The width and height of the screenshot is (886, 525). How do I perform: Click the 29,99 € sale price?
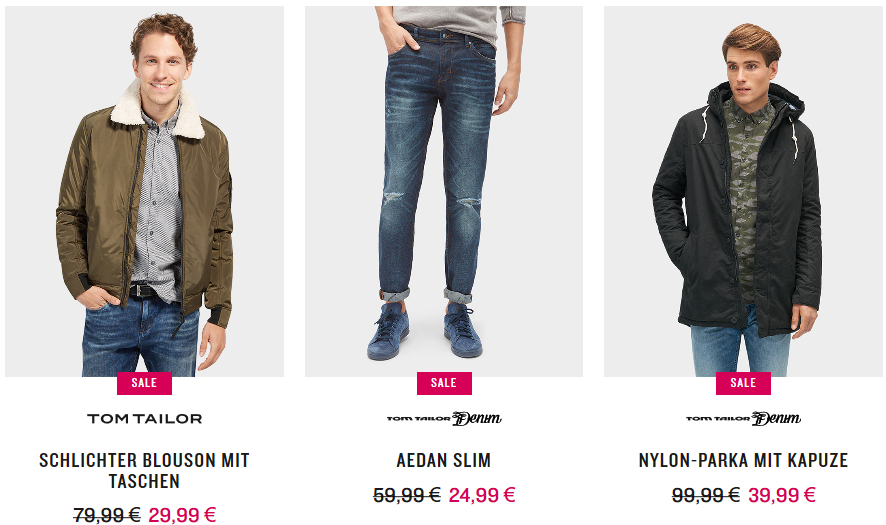(182, 515)
